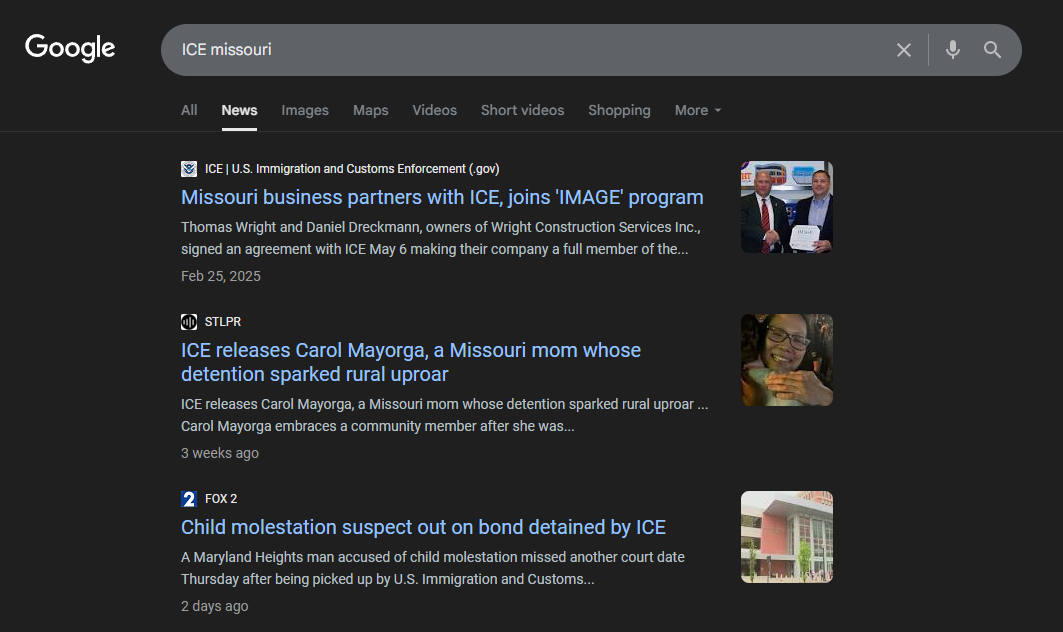Expand the More dropdown menu
Viewport: 1063px width, 632px height.
(698, 110)
